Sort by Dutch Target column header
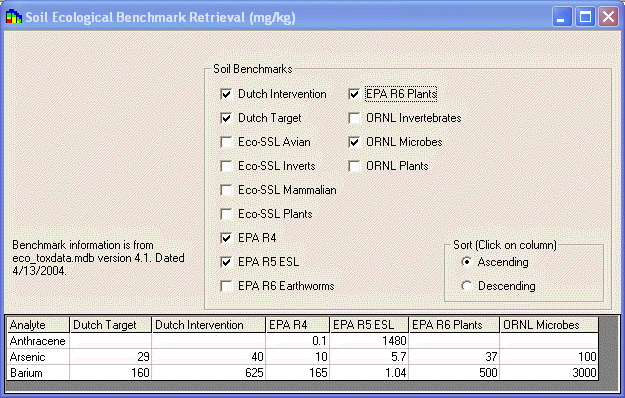Viewport: 625px width, 398px height. [110, 325]
